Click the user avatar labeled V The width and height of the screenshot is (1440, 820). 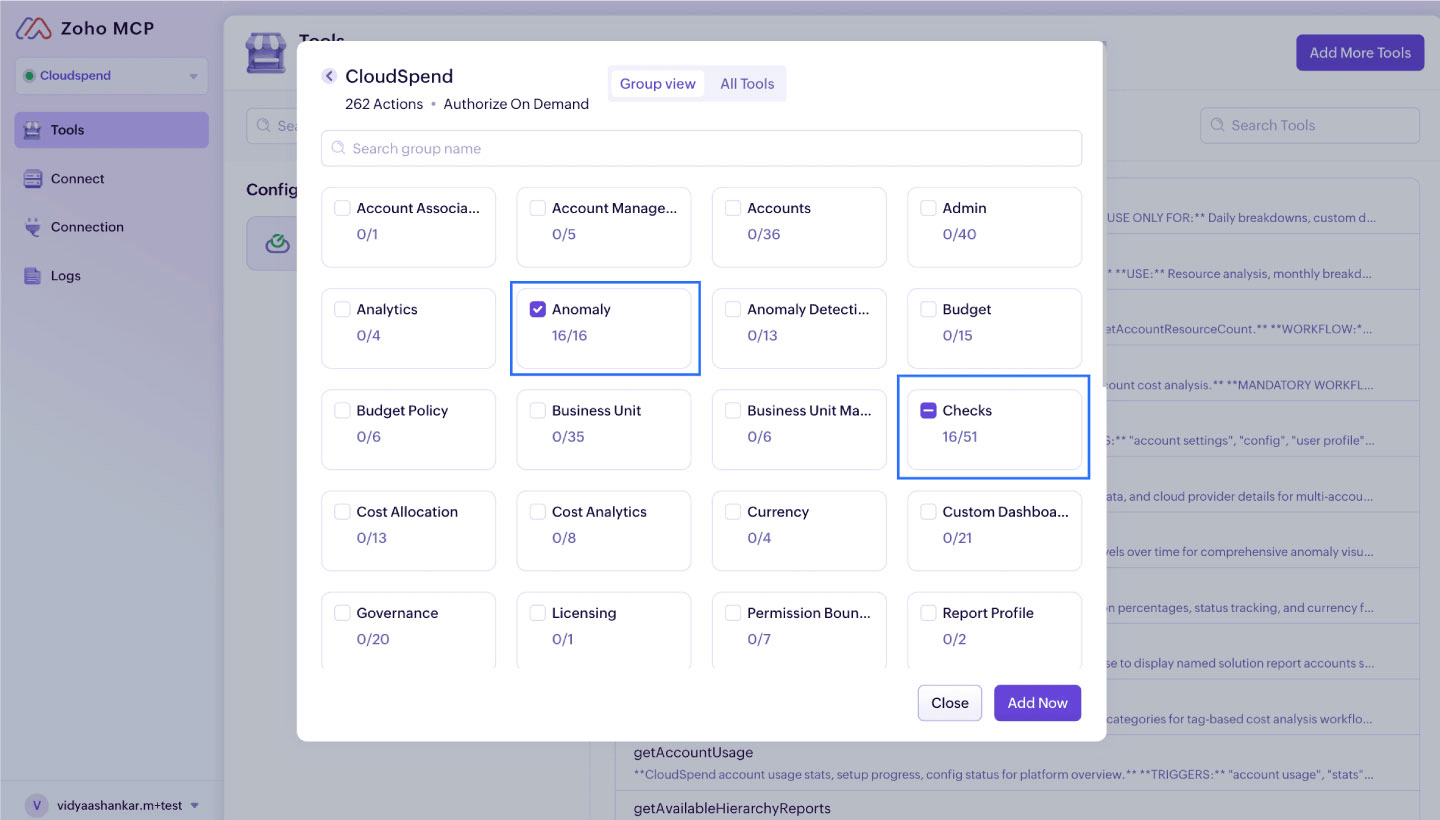[37, 805]
